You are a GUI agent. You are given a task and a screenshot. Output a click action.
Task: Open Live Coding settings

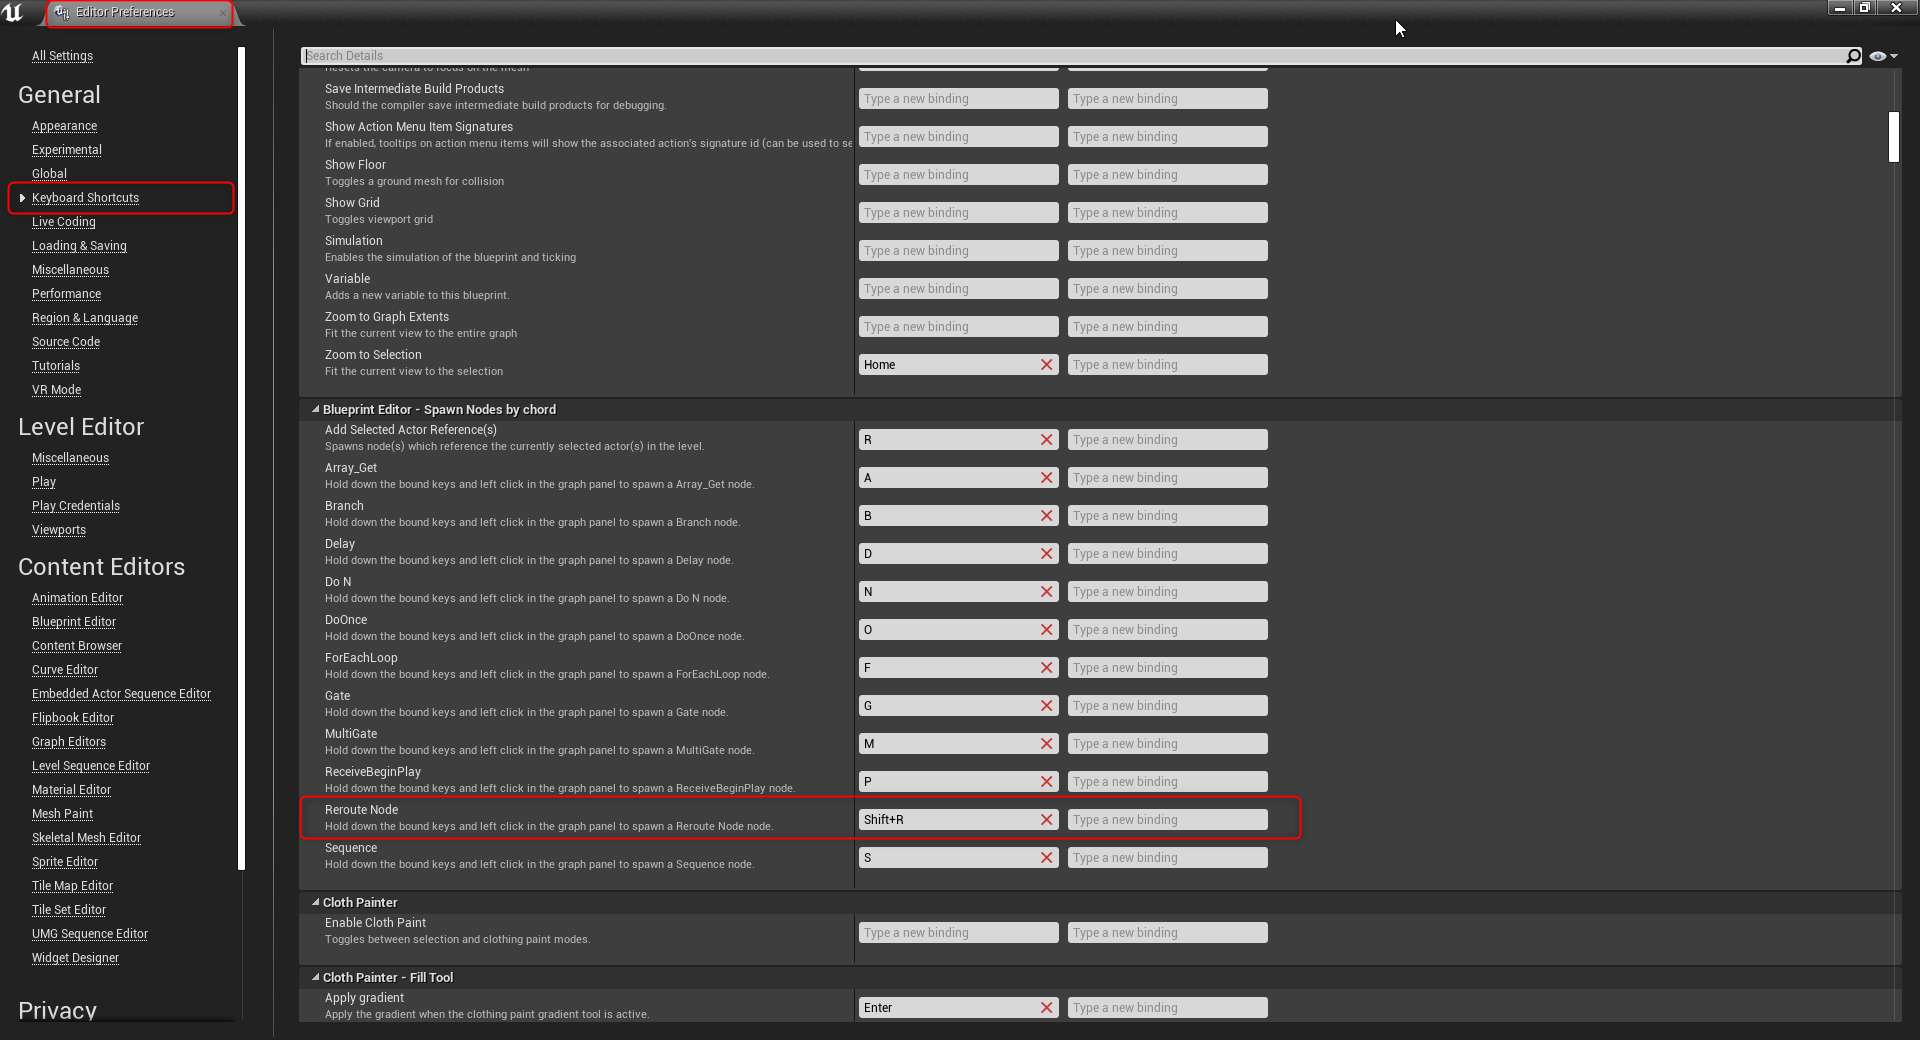[x=64, y=222]
